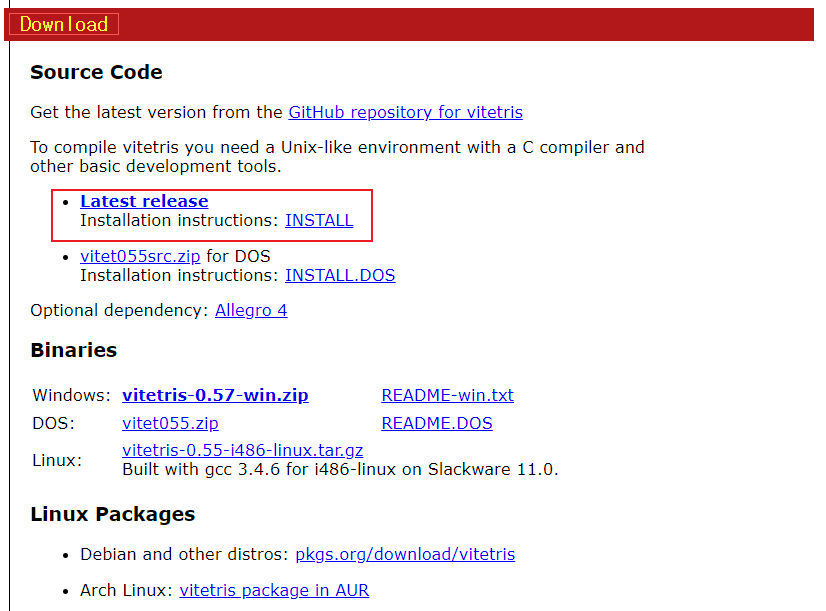
Task: Click 'Built with gcc 3.4.6' description text
Action: [x=340, y=469]
